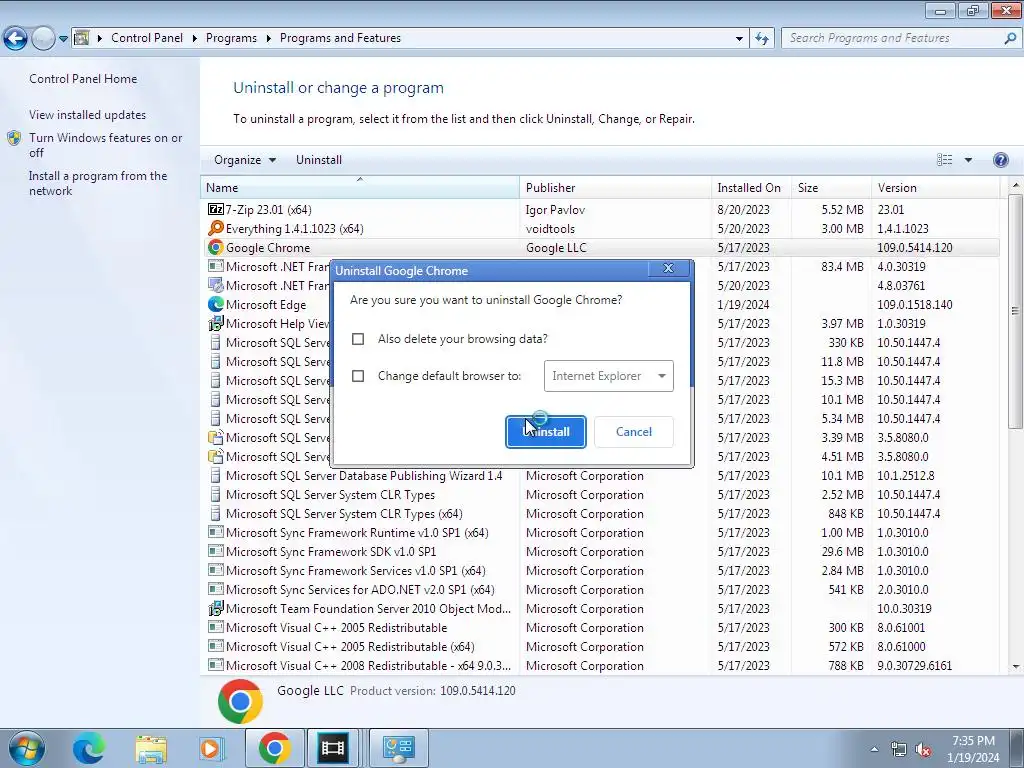Click the Microsoft Edge icon in the program list
Image resolution: width=1024 pixels, height=768 pixels.
(x=216, y=304)
